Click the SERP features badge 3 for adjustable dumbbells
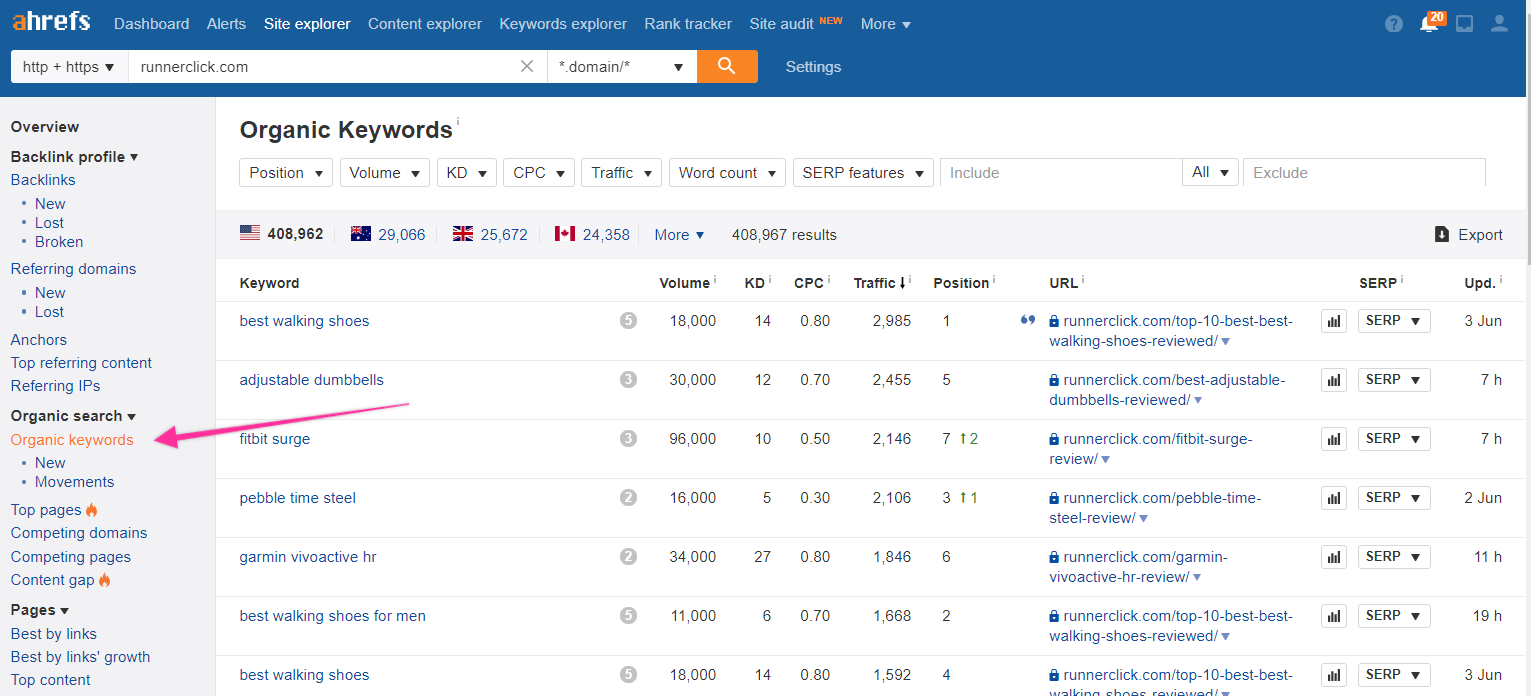 tap(628, 380)
